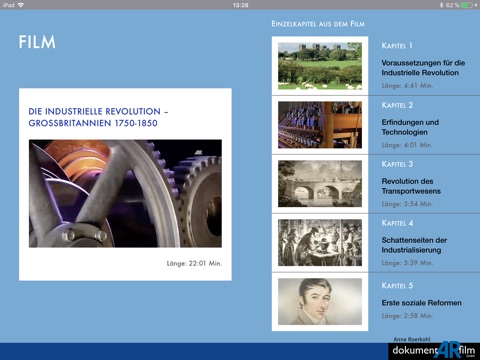
Task: Click 'Länge: 5:39 Min.' duration text
Action: point(407,263)
